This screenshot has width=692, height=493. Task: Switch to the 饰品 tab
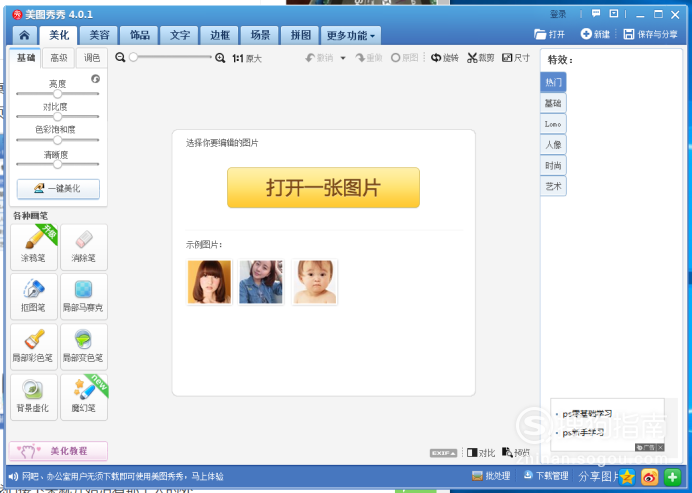click(x=140, y=35)
